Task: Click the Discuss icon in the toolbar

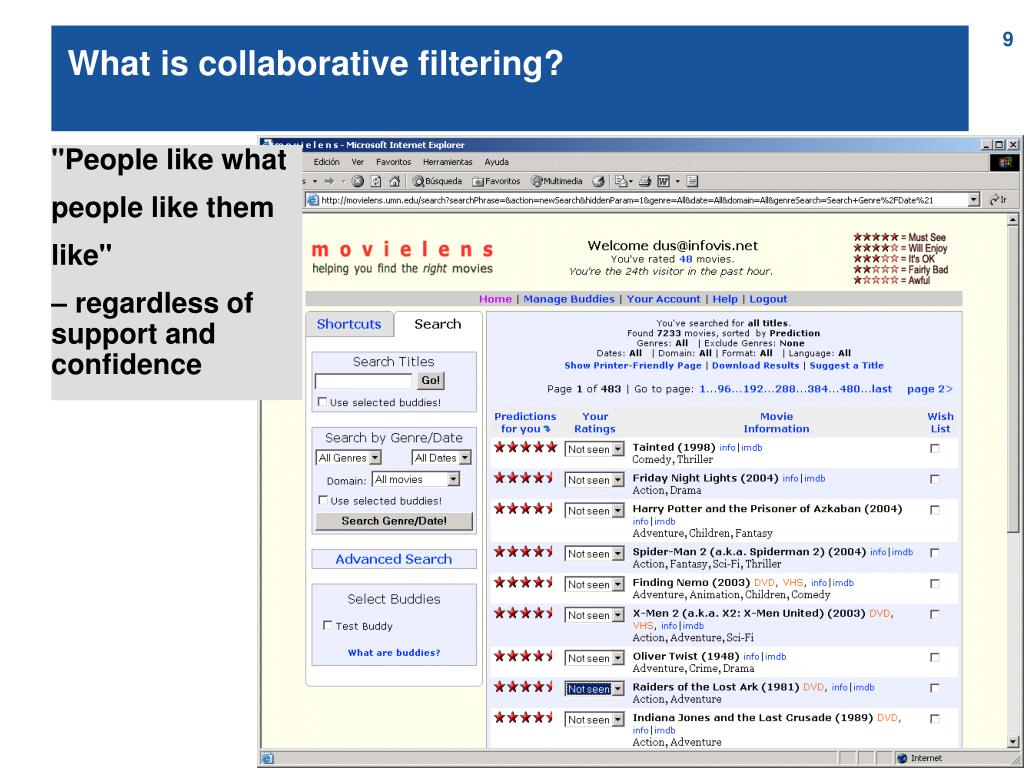Action: coord(693,181)
